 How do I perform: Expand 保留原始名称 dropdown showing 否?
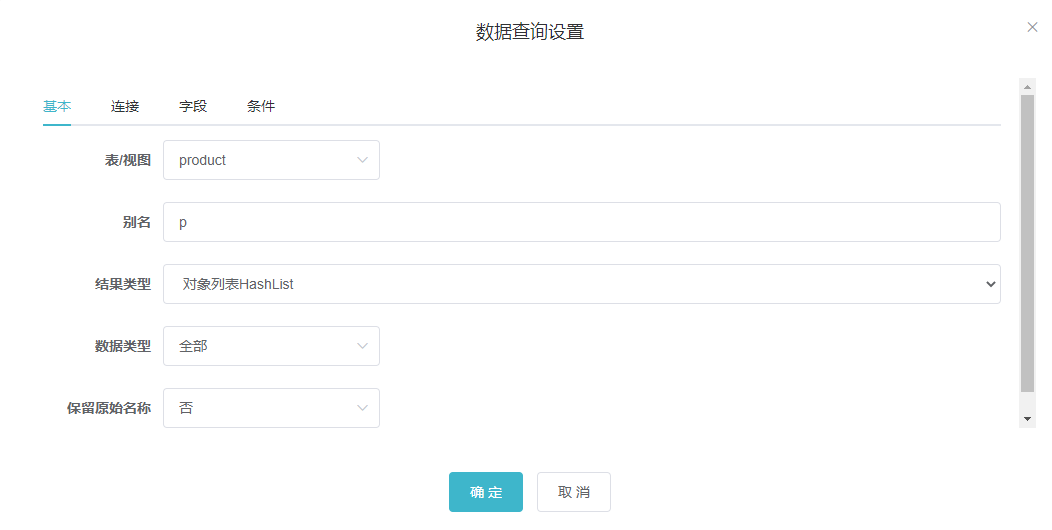tap(271, 408)
